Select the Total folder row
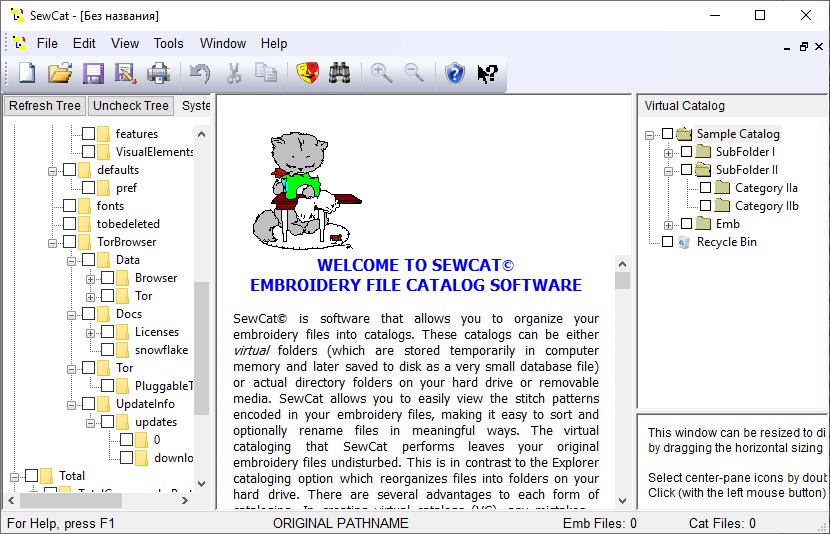830x534 pixels. pyautogui.click(x=72, y=475)
